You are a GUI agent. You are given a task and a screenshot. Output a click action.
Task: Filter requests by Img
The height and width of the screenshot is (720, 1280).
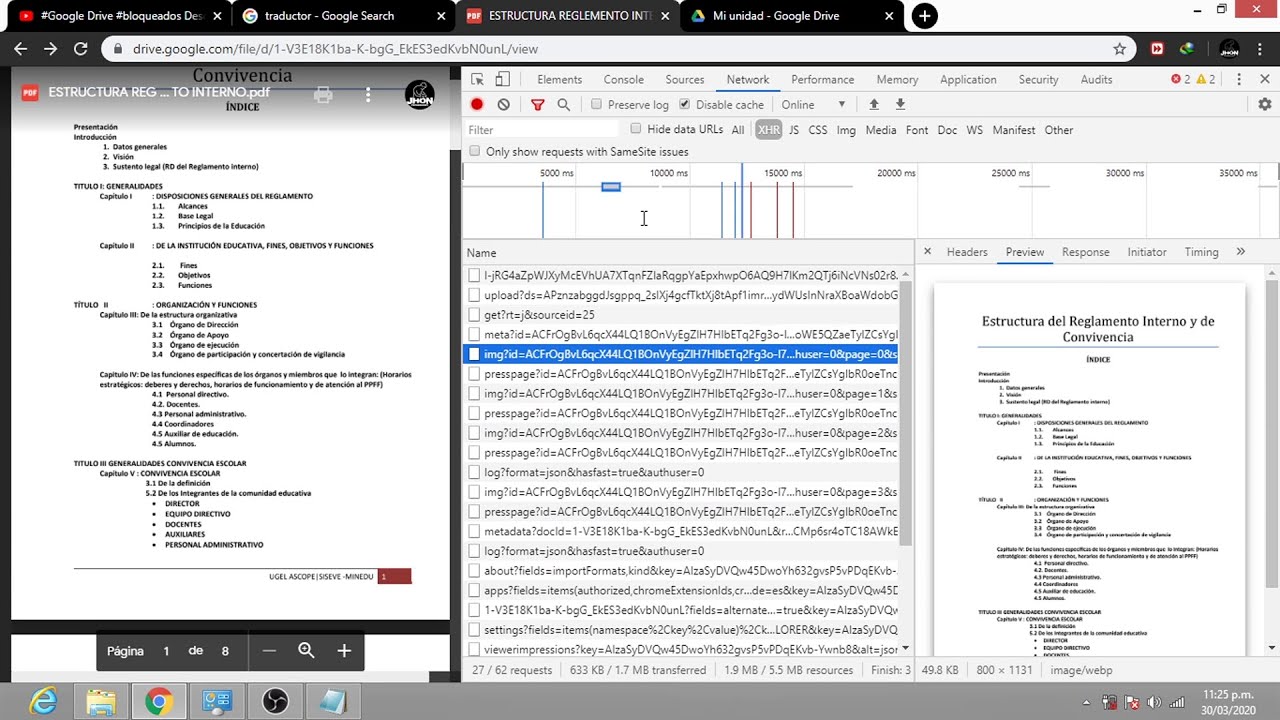tap(846, 130)
